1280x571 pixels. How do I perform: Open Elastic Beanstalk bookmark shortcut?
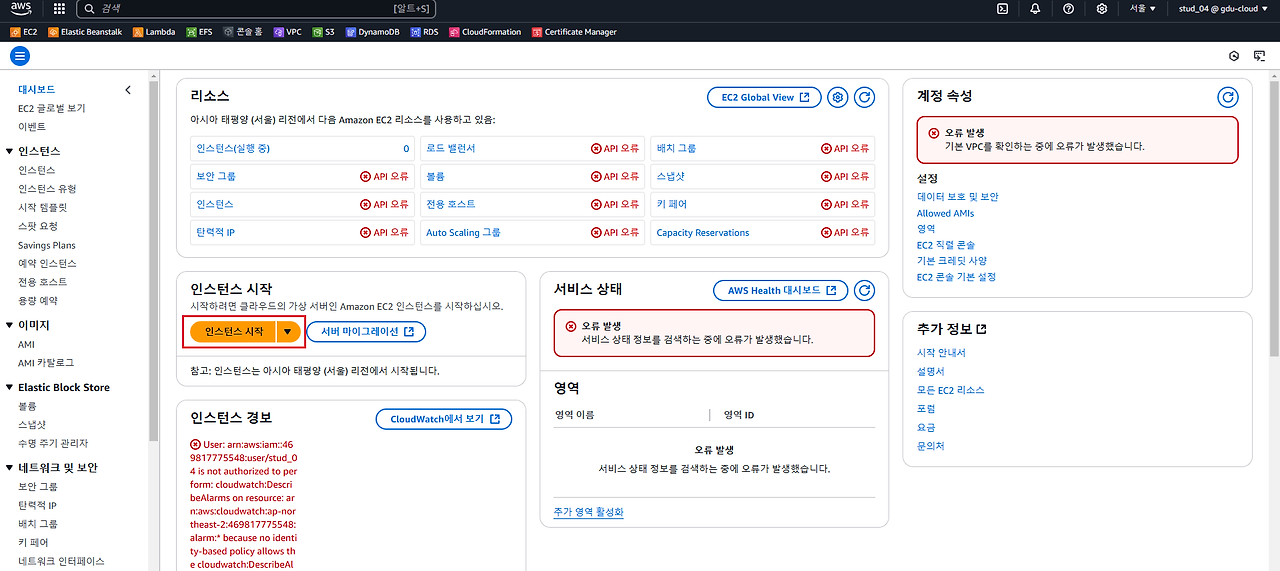[x=87, y=32]
